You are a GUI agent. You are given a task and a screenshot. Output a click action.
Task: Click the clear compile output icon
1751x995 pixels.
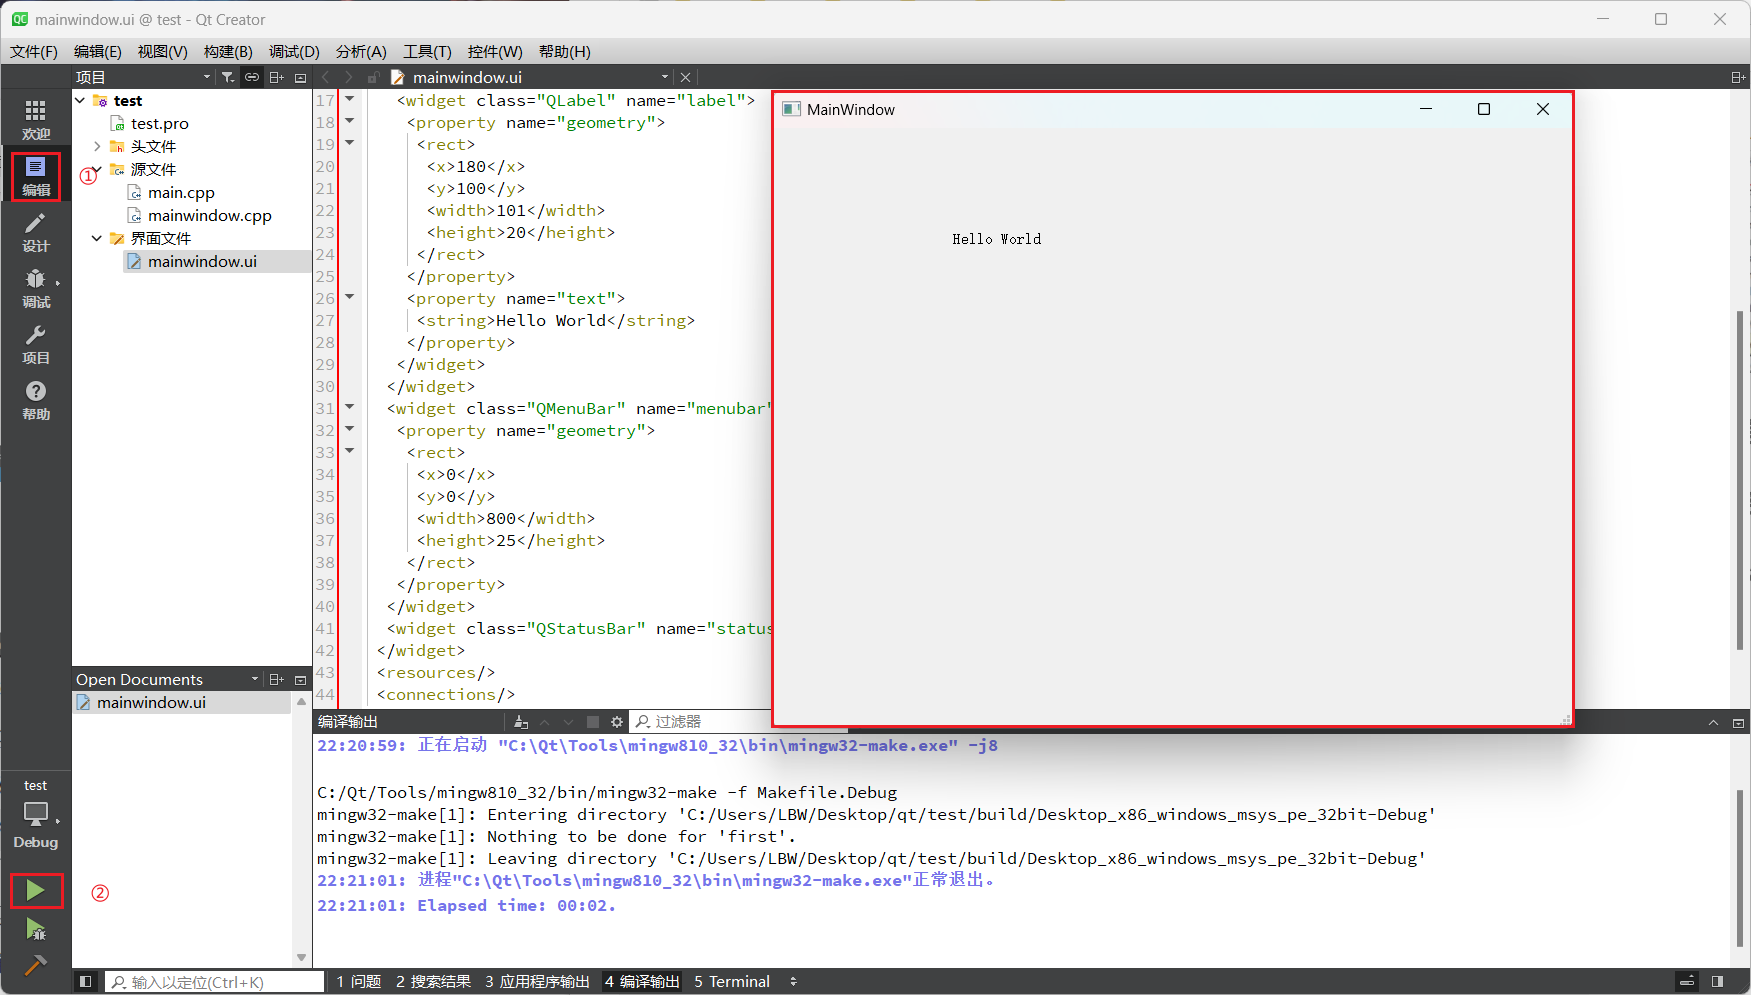pos(521,722)
